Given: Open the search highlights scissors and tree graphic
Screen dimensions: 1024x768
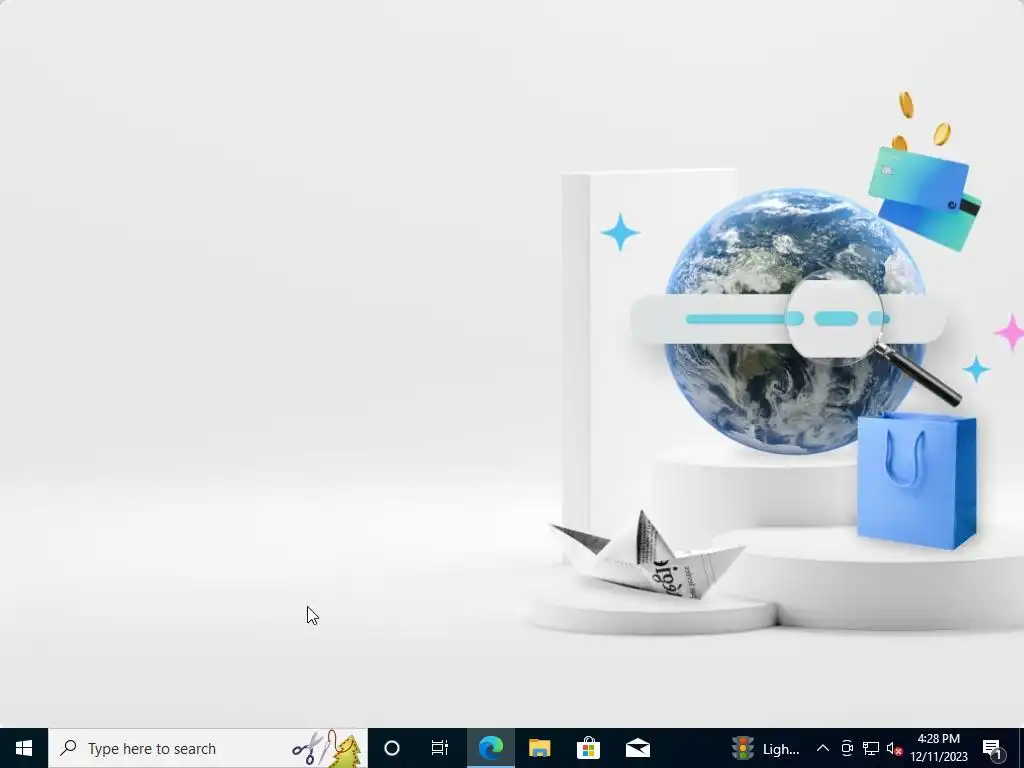Looking at the screenshot, I should click(x=327, y=748).
